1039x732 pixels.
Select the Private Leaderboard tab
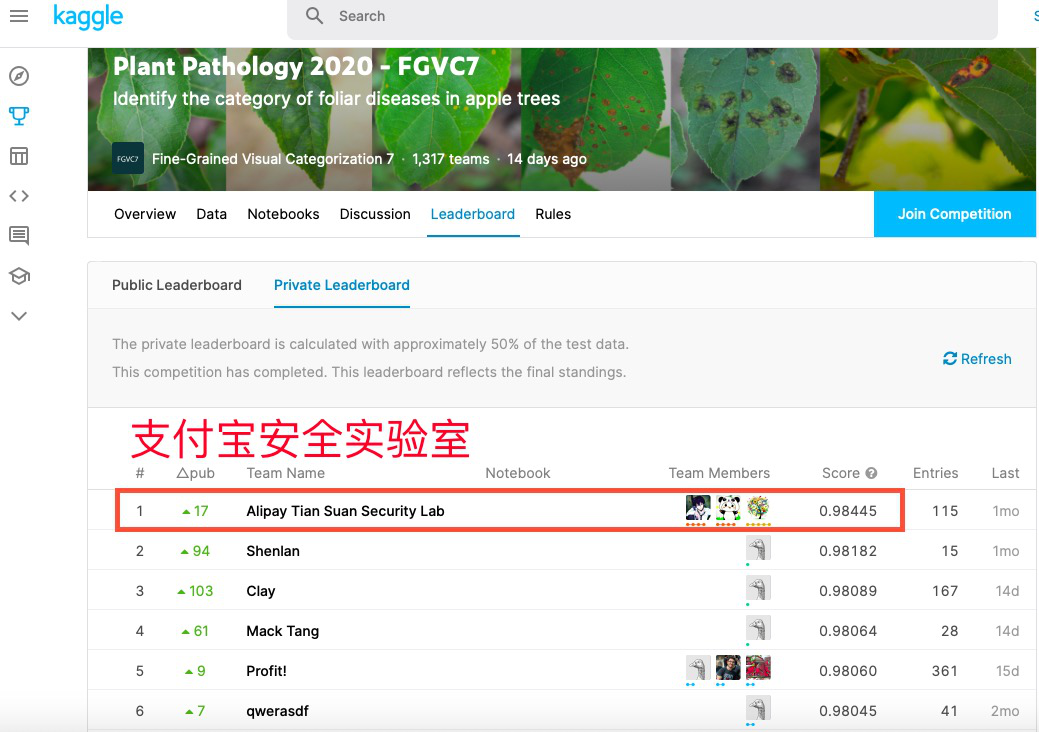click(342, 285)
